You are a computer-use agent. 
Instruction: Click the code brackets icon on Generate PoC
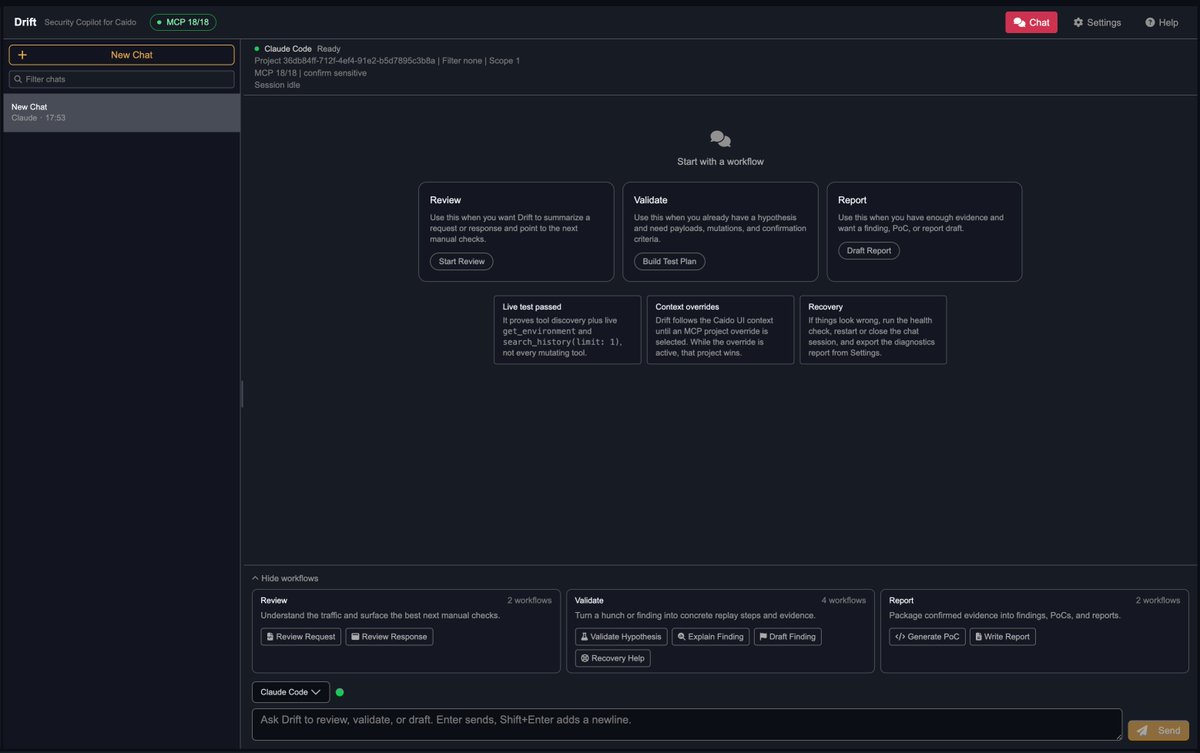tap(900, 637)
